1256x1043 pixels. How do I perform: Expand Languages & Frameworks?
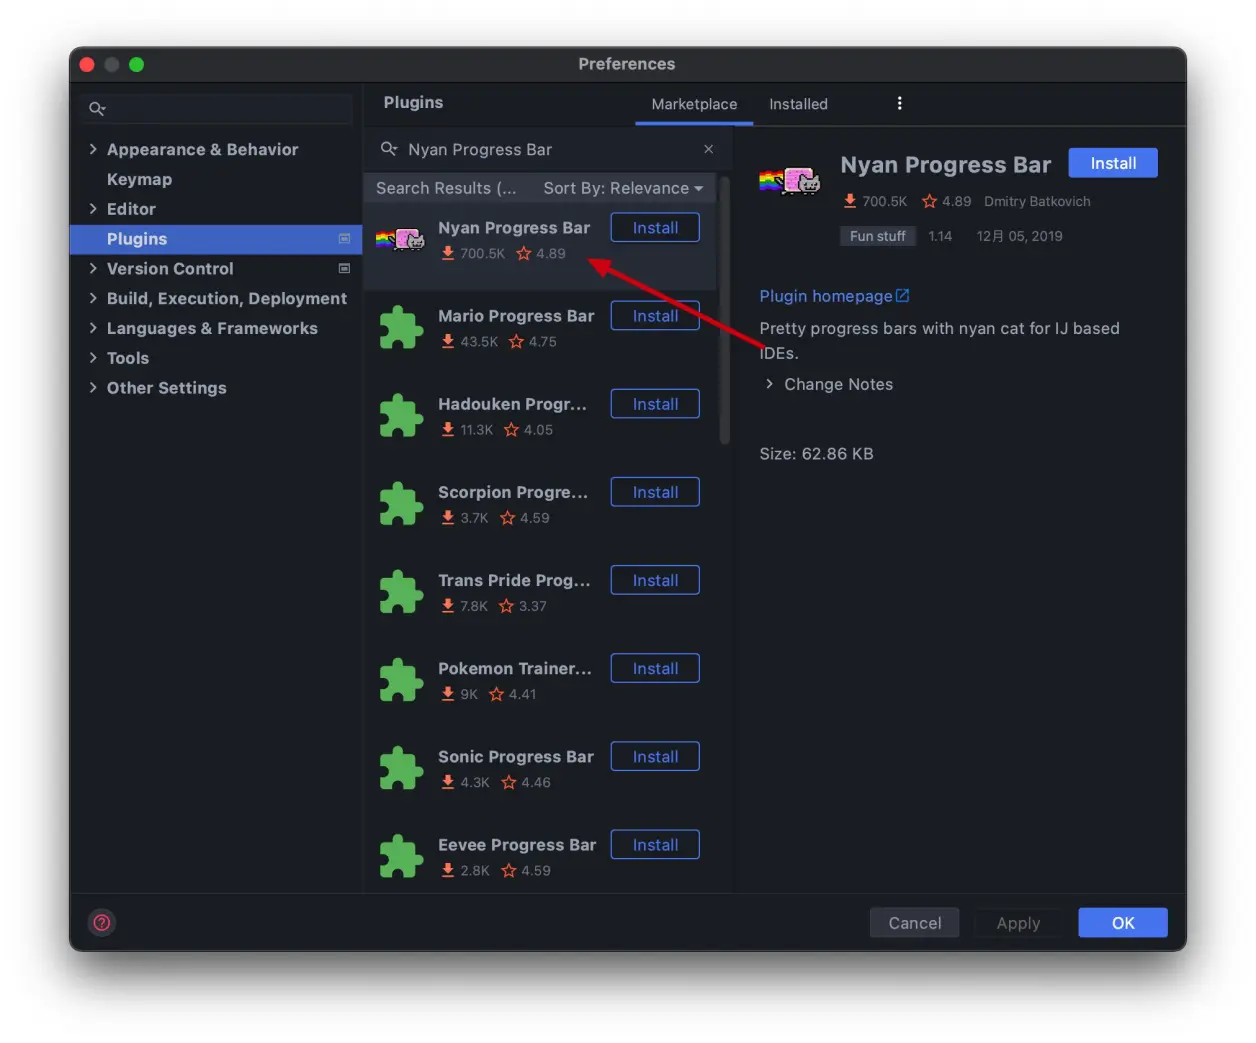pyautogui.click(x=93, y=328)
